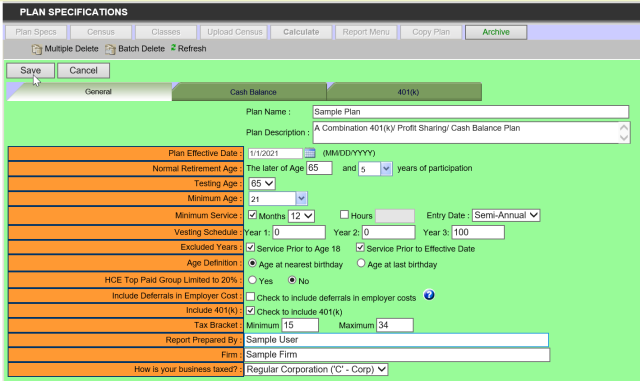Click the Plan Name input field
The height and width of the screenshot is (381, 640).
(471, 112)
